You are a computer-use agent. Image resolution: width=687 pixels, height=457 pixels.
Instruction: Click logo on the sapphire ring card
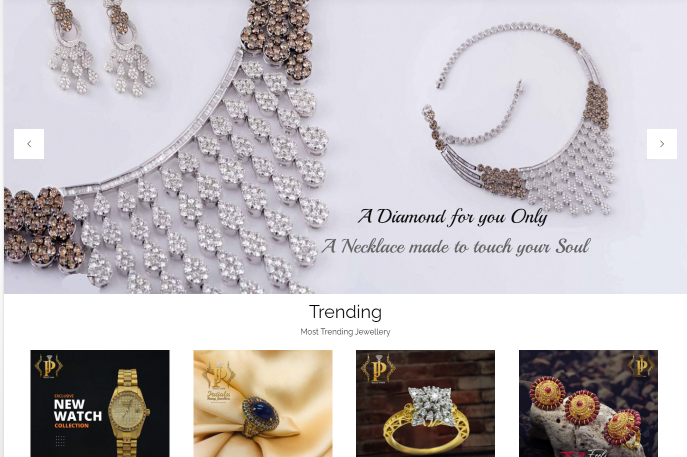pyautogui.click(x=219, y=380)
